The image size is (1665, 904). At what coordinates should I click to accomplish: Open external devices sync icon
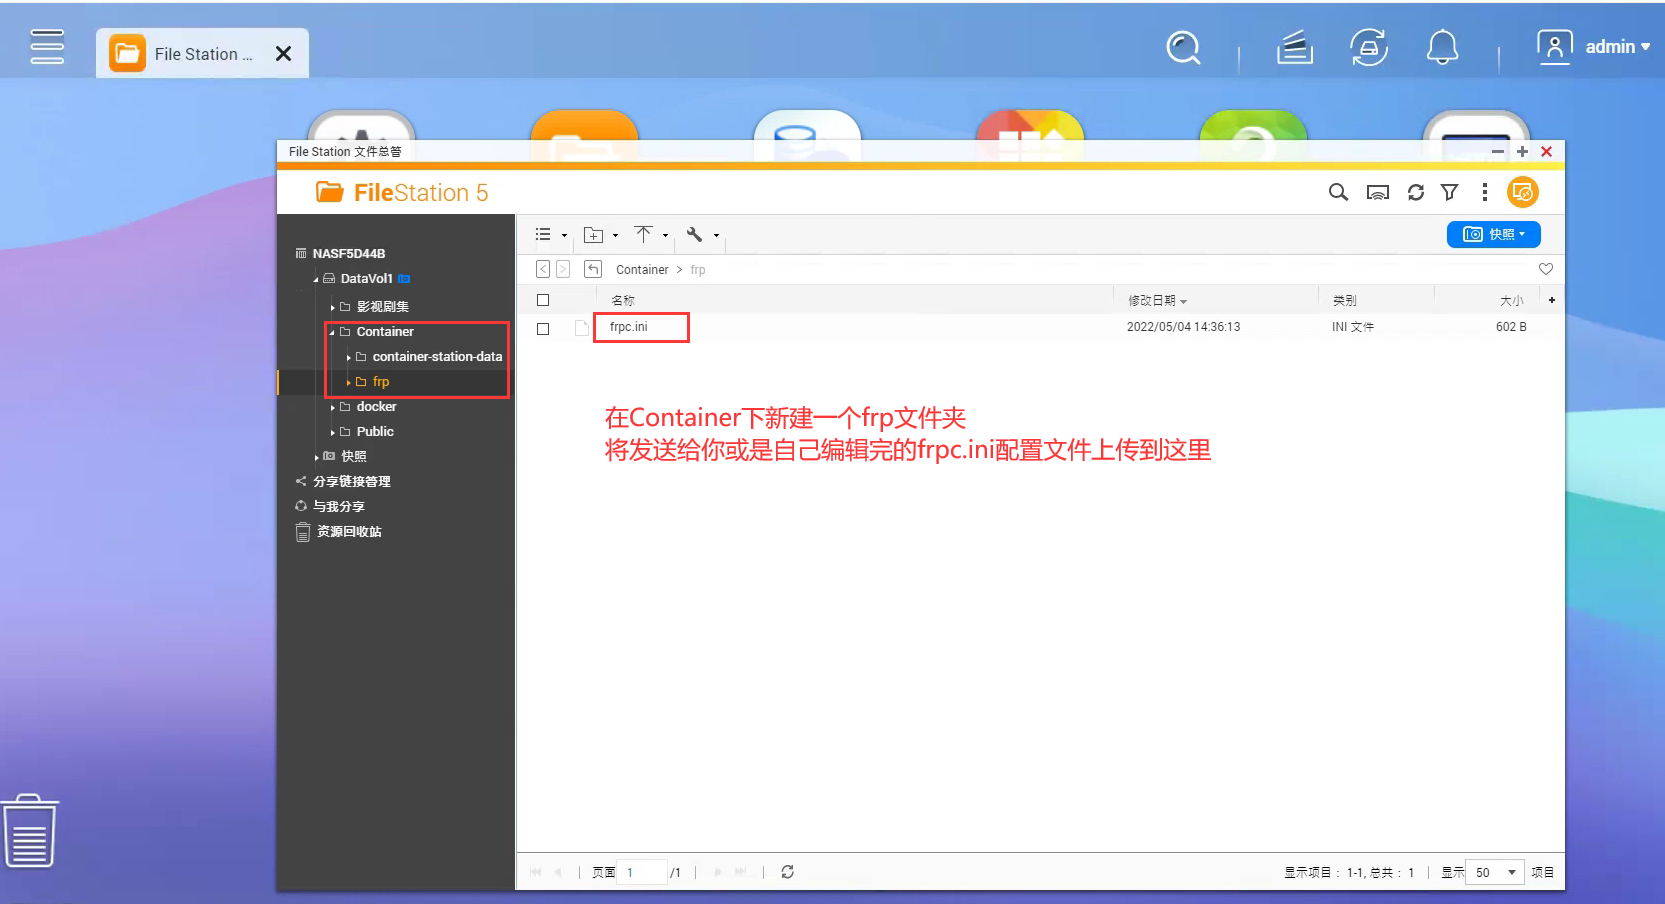(1369, 47)
